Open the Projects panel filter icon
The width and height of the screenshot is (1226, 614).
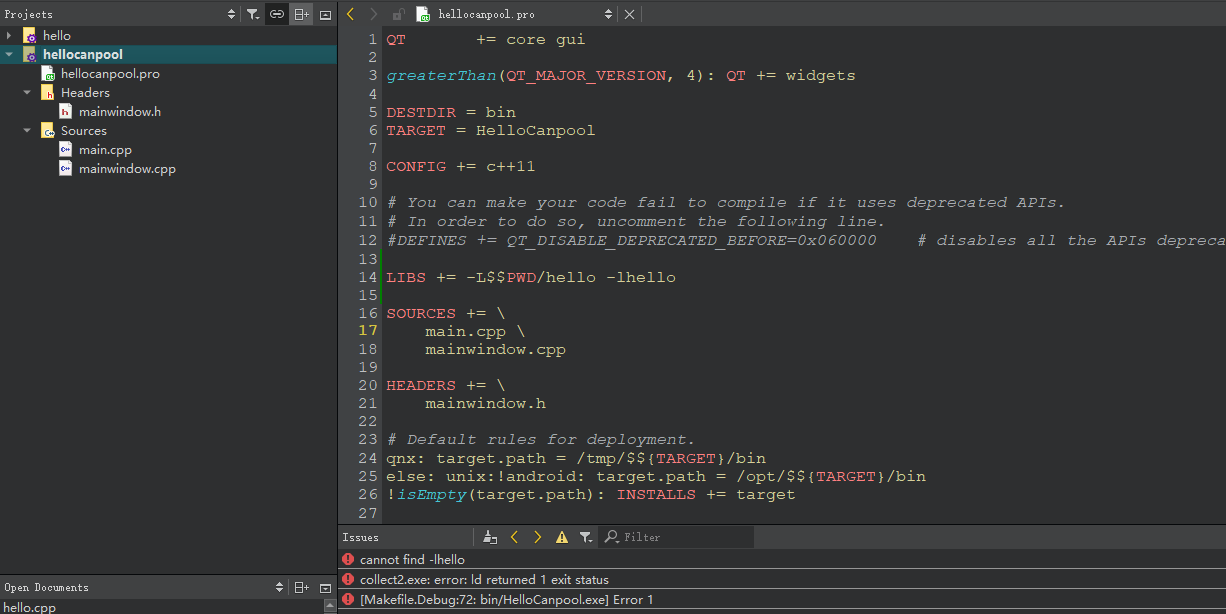pos(252,14)
